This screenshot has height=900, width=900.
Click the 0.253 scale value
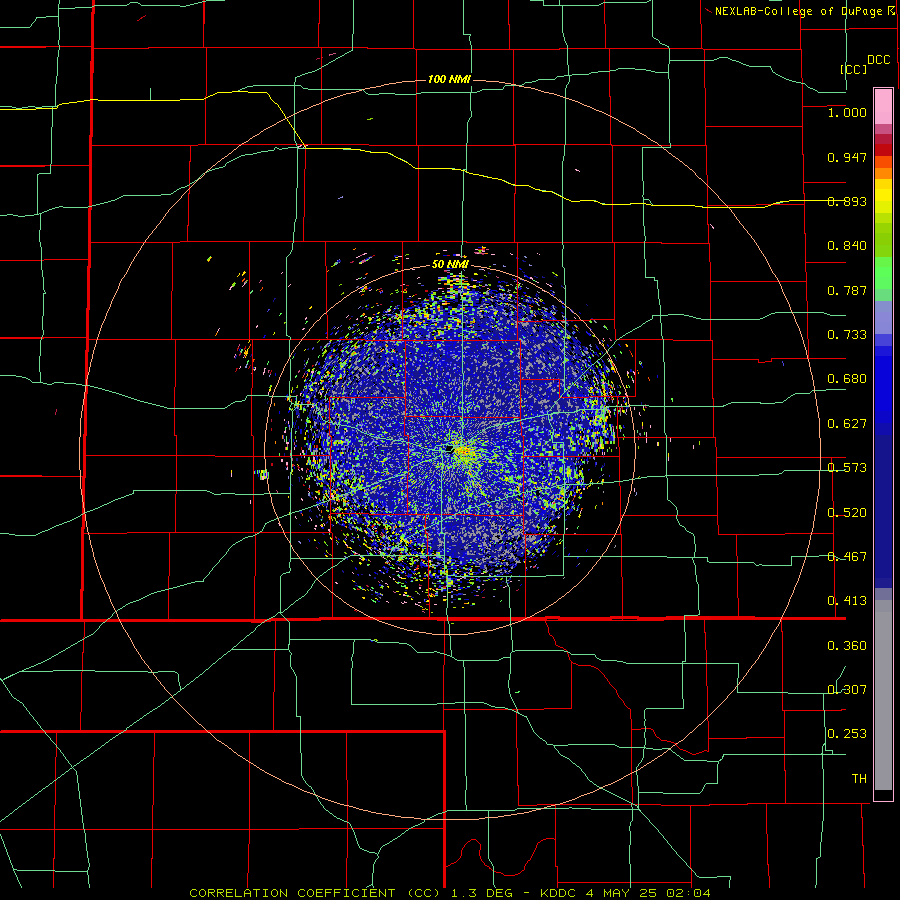847,734
